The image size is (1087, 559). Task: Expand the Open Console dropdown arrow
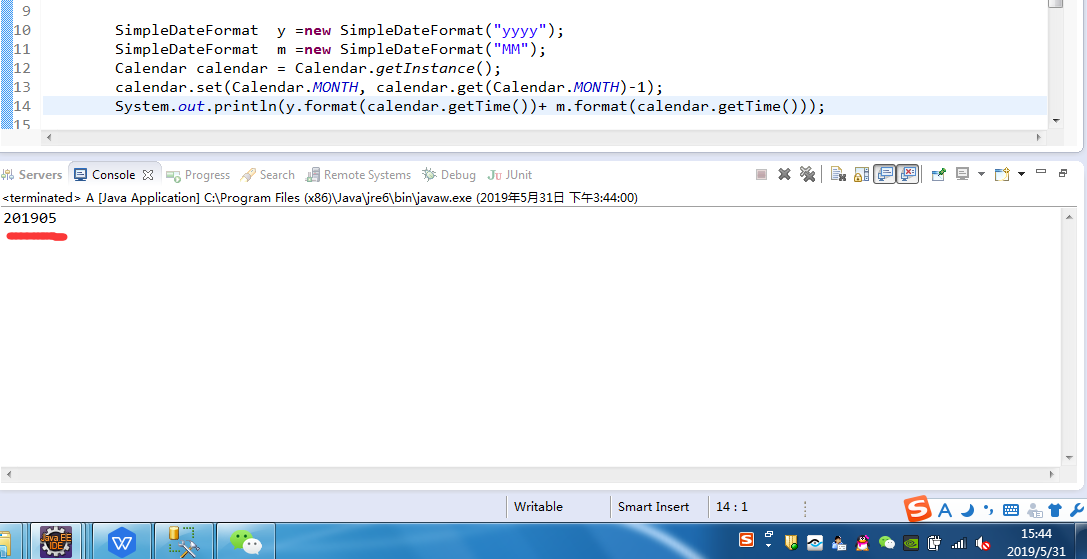coord(1021,175)
